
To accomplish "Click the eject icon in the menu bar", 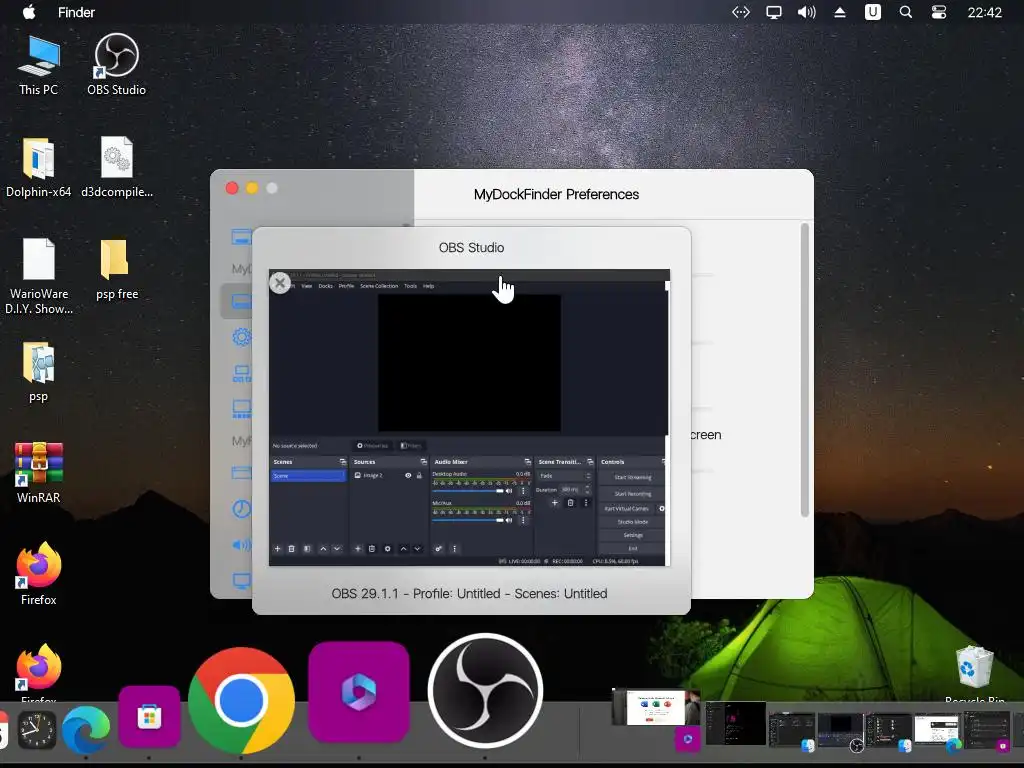I will (x=840, y=12).
